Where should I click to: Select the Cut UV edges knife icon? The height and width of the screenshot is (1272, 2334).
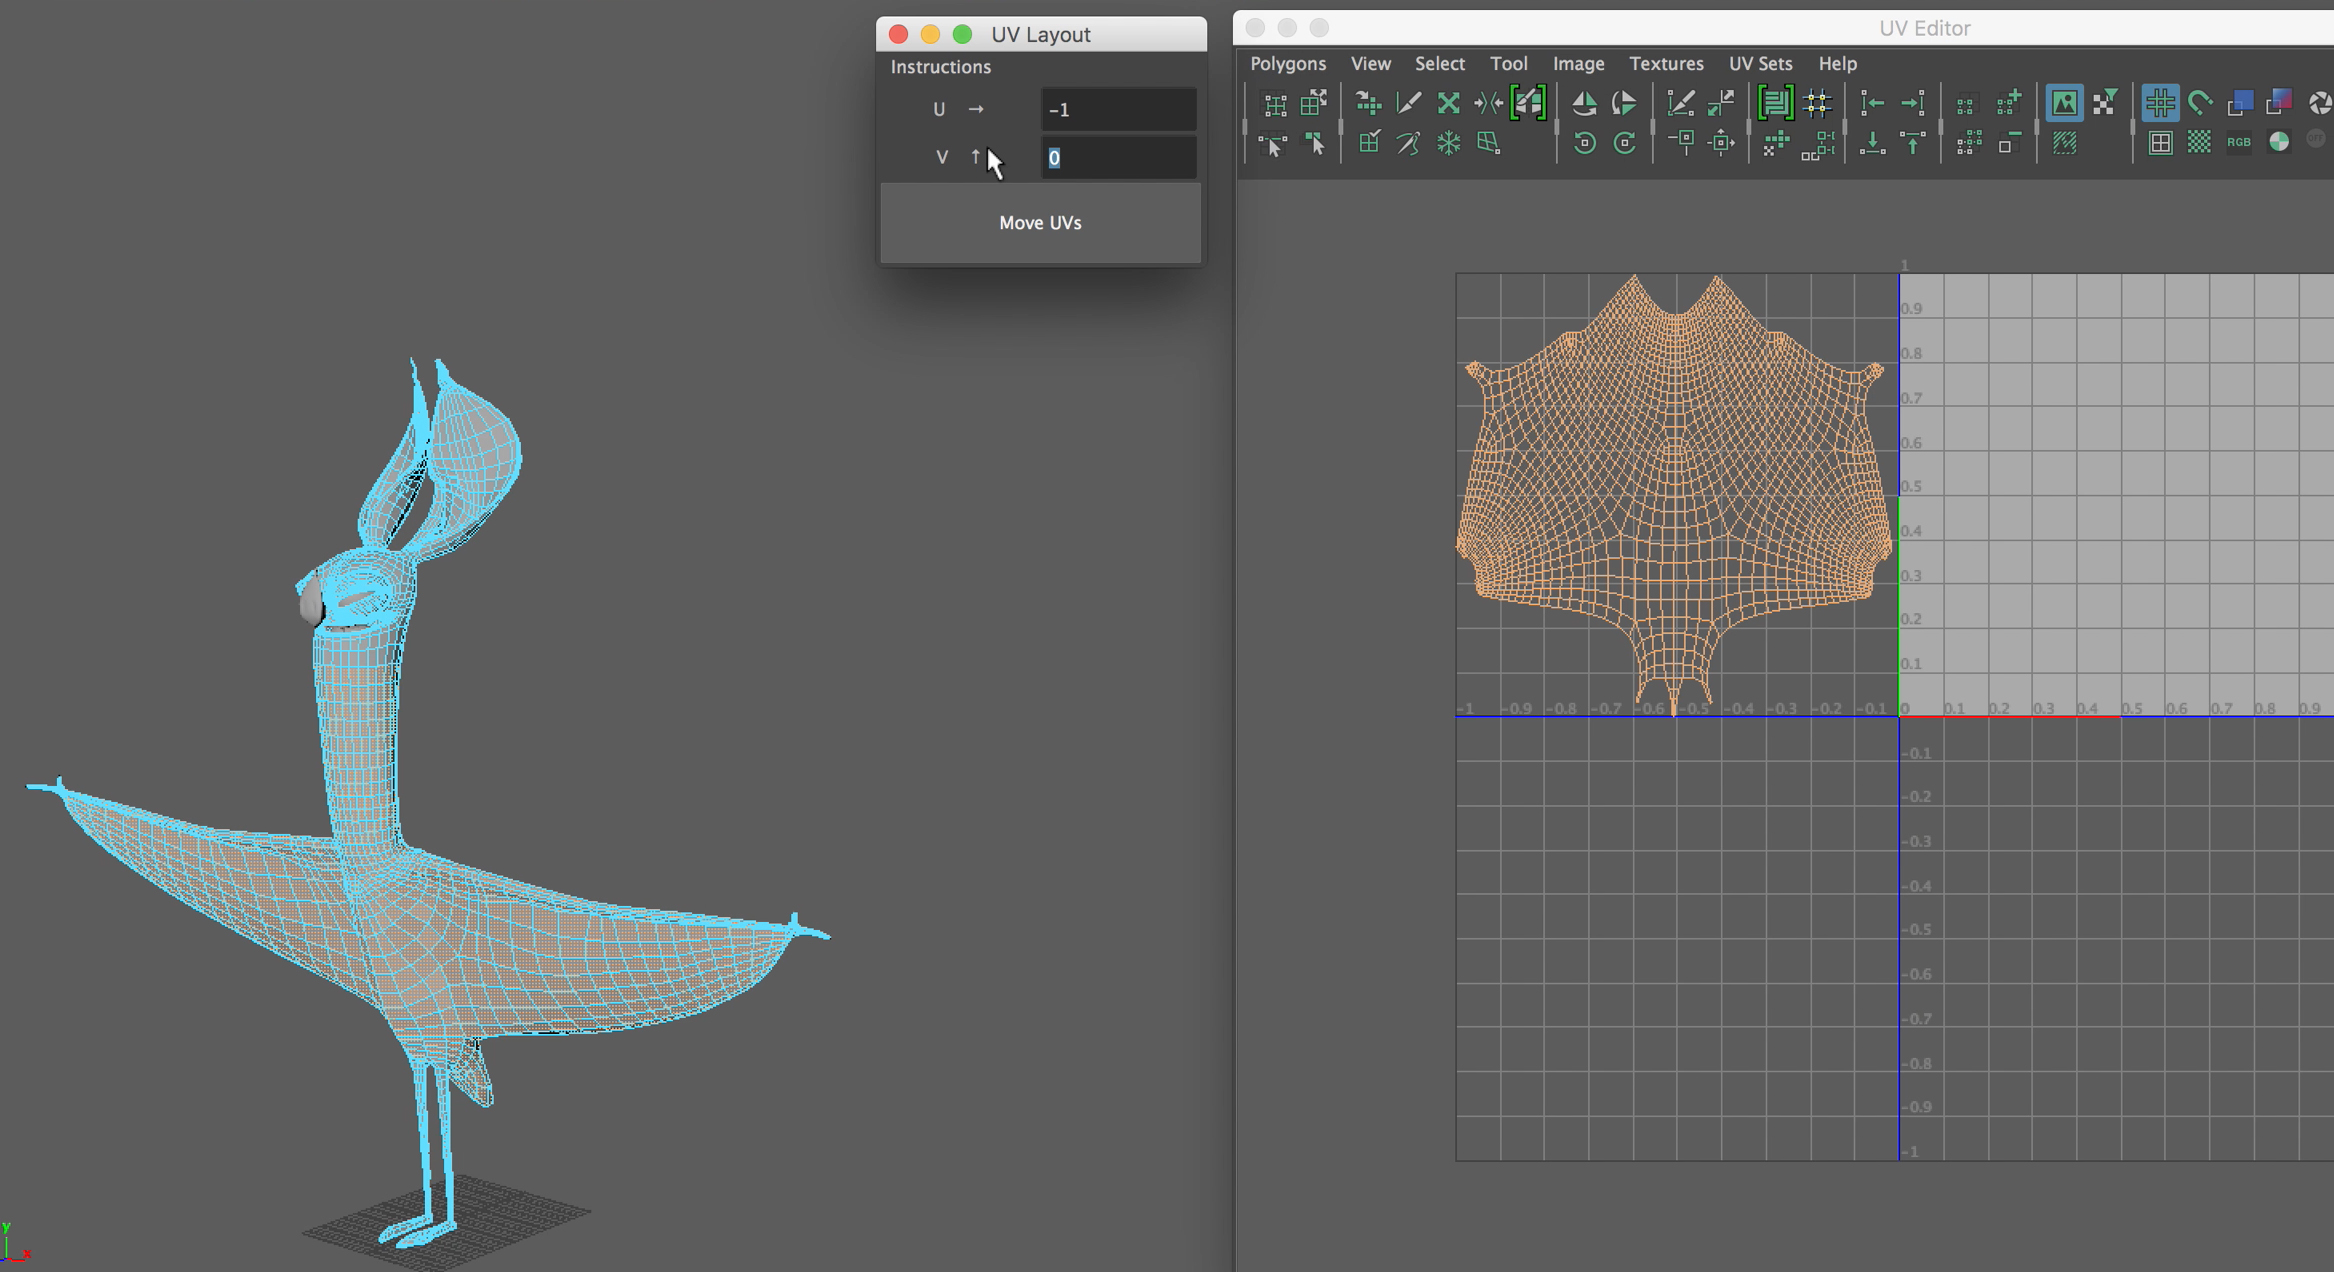pos(1408,102)
